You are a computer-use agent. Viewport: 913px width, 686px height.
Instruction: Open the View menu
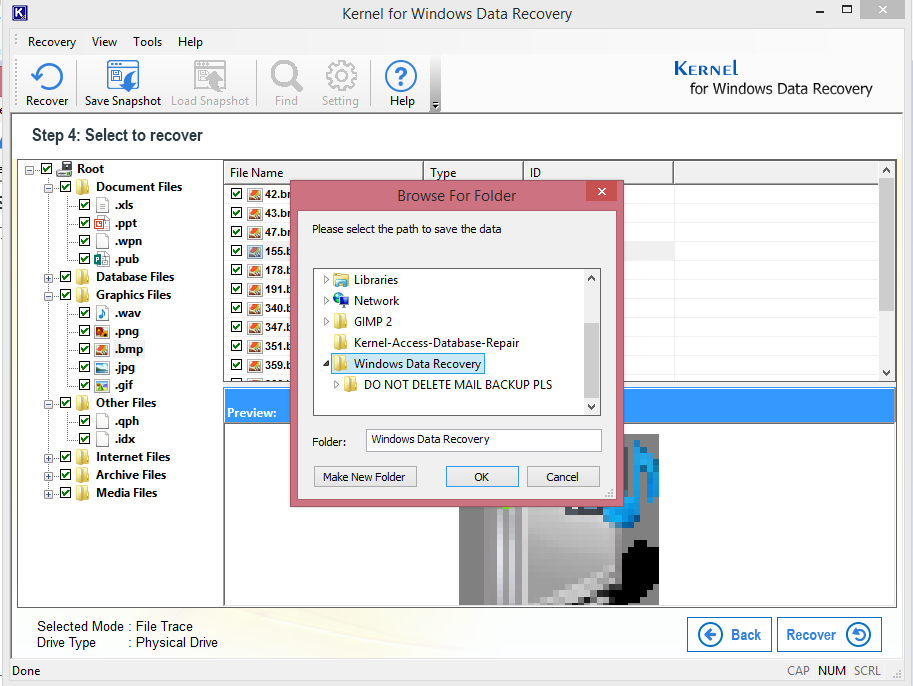(x=104, y=42)
